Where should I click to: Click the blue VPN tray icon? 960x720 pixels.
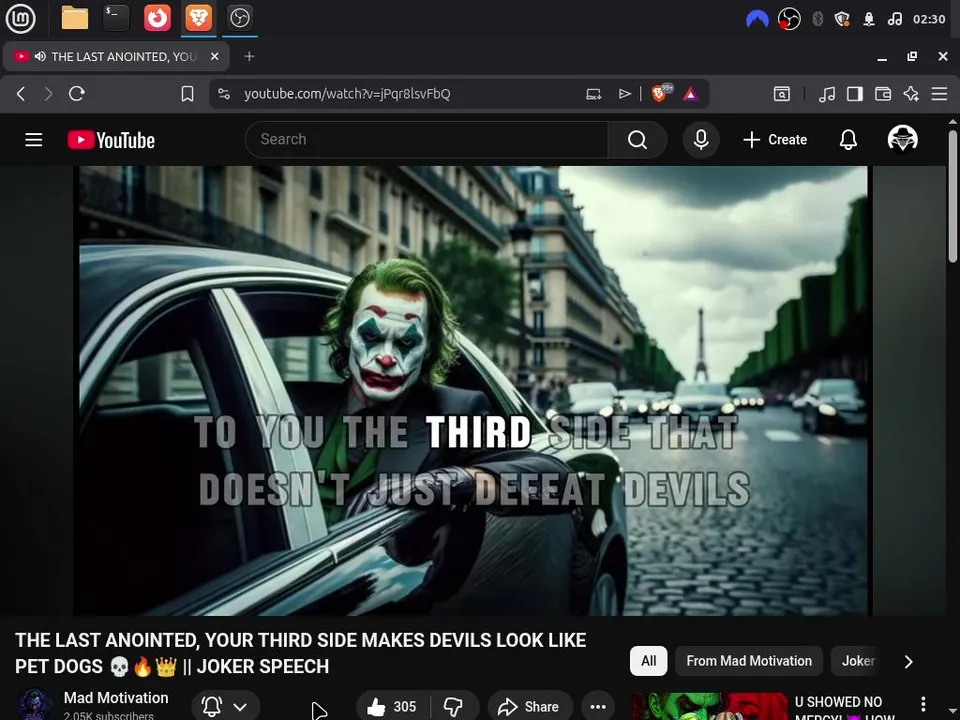coord(757,20)
